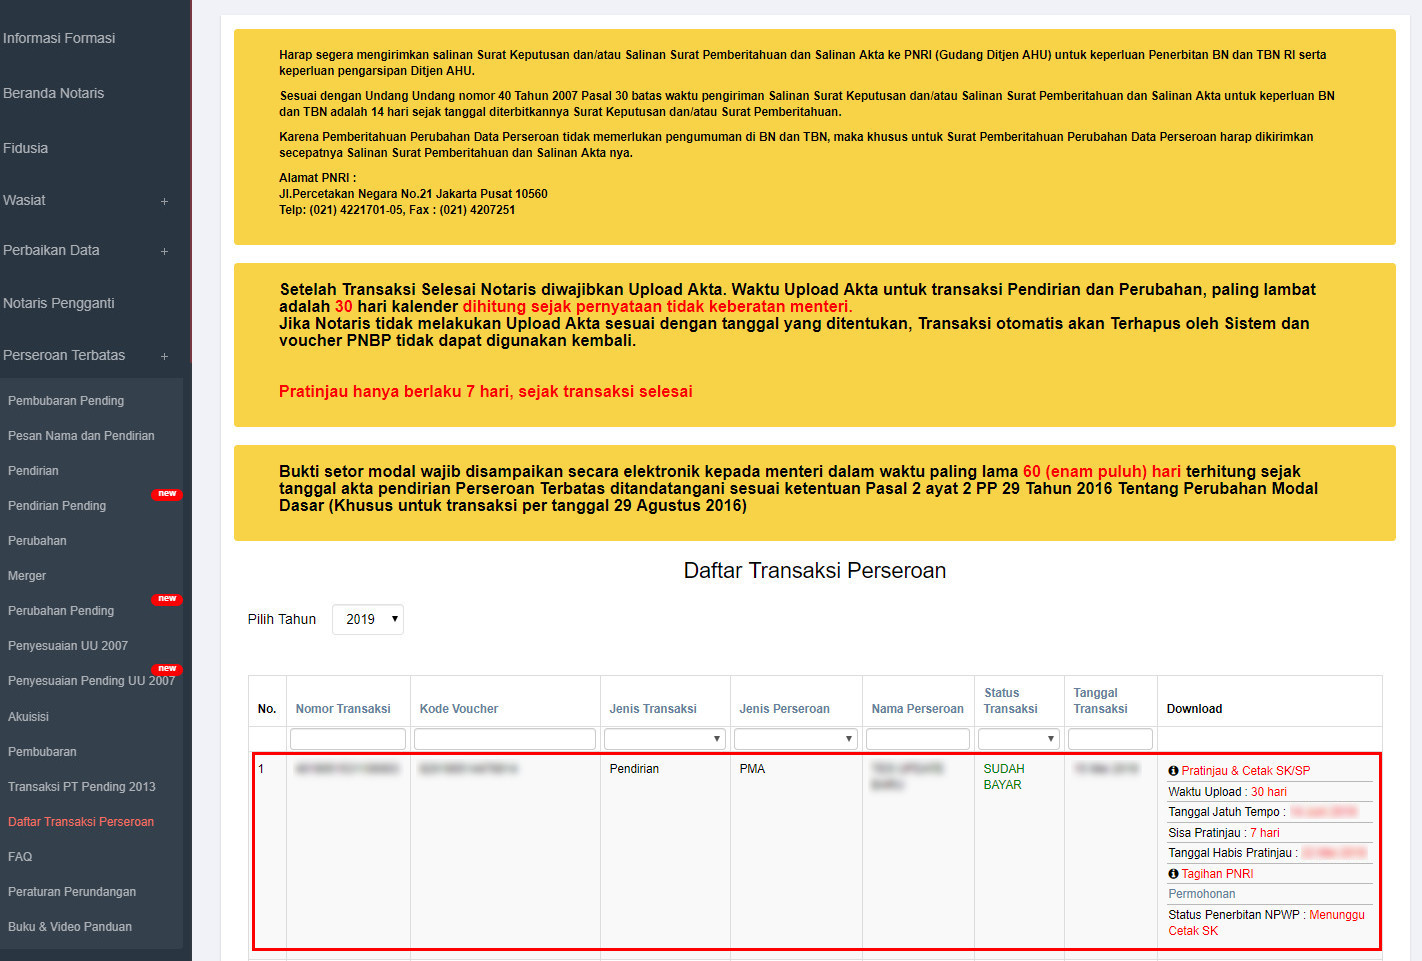Image resolution: width=1422 pixels, height=961 pixels.
Task: Select Pesan Nama dan Pendirian submenu
Action: [x=81, y=436]
